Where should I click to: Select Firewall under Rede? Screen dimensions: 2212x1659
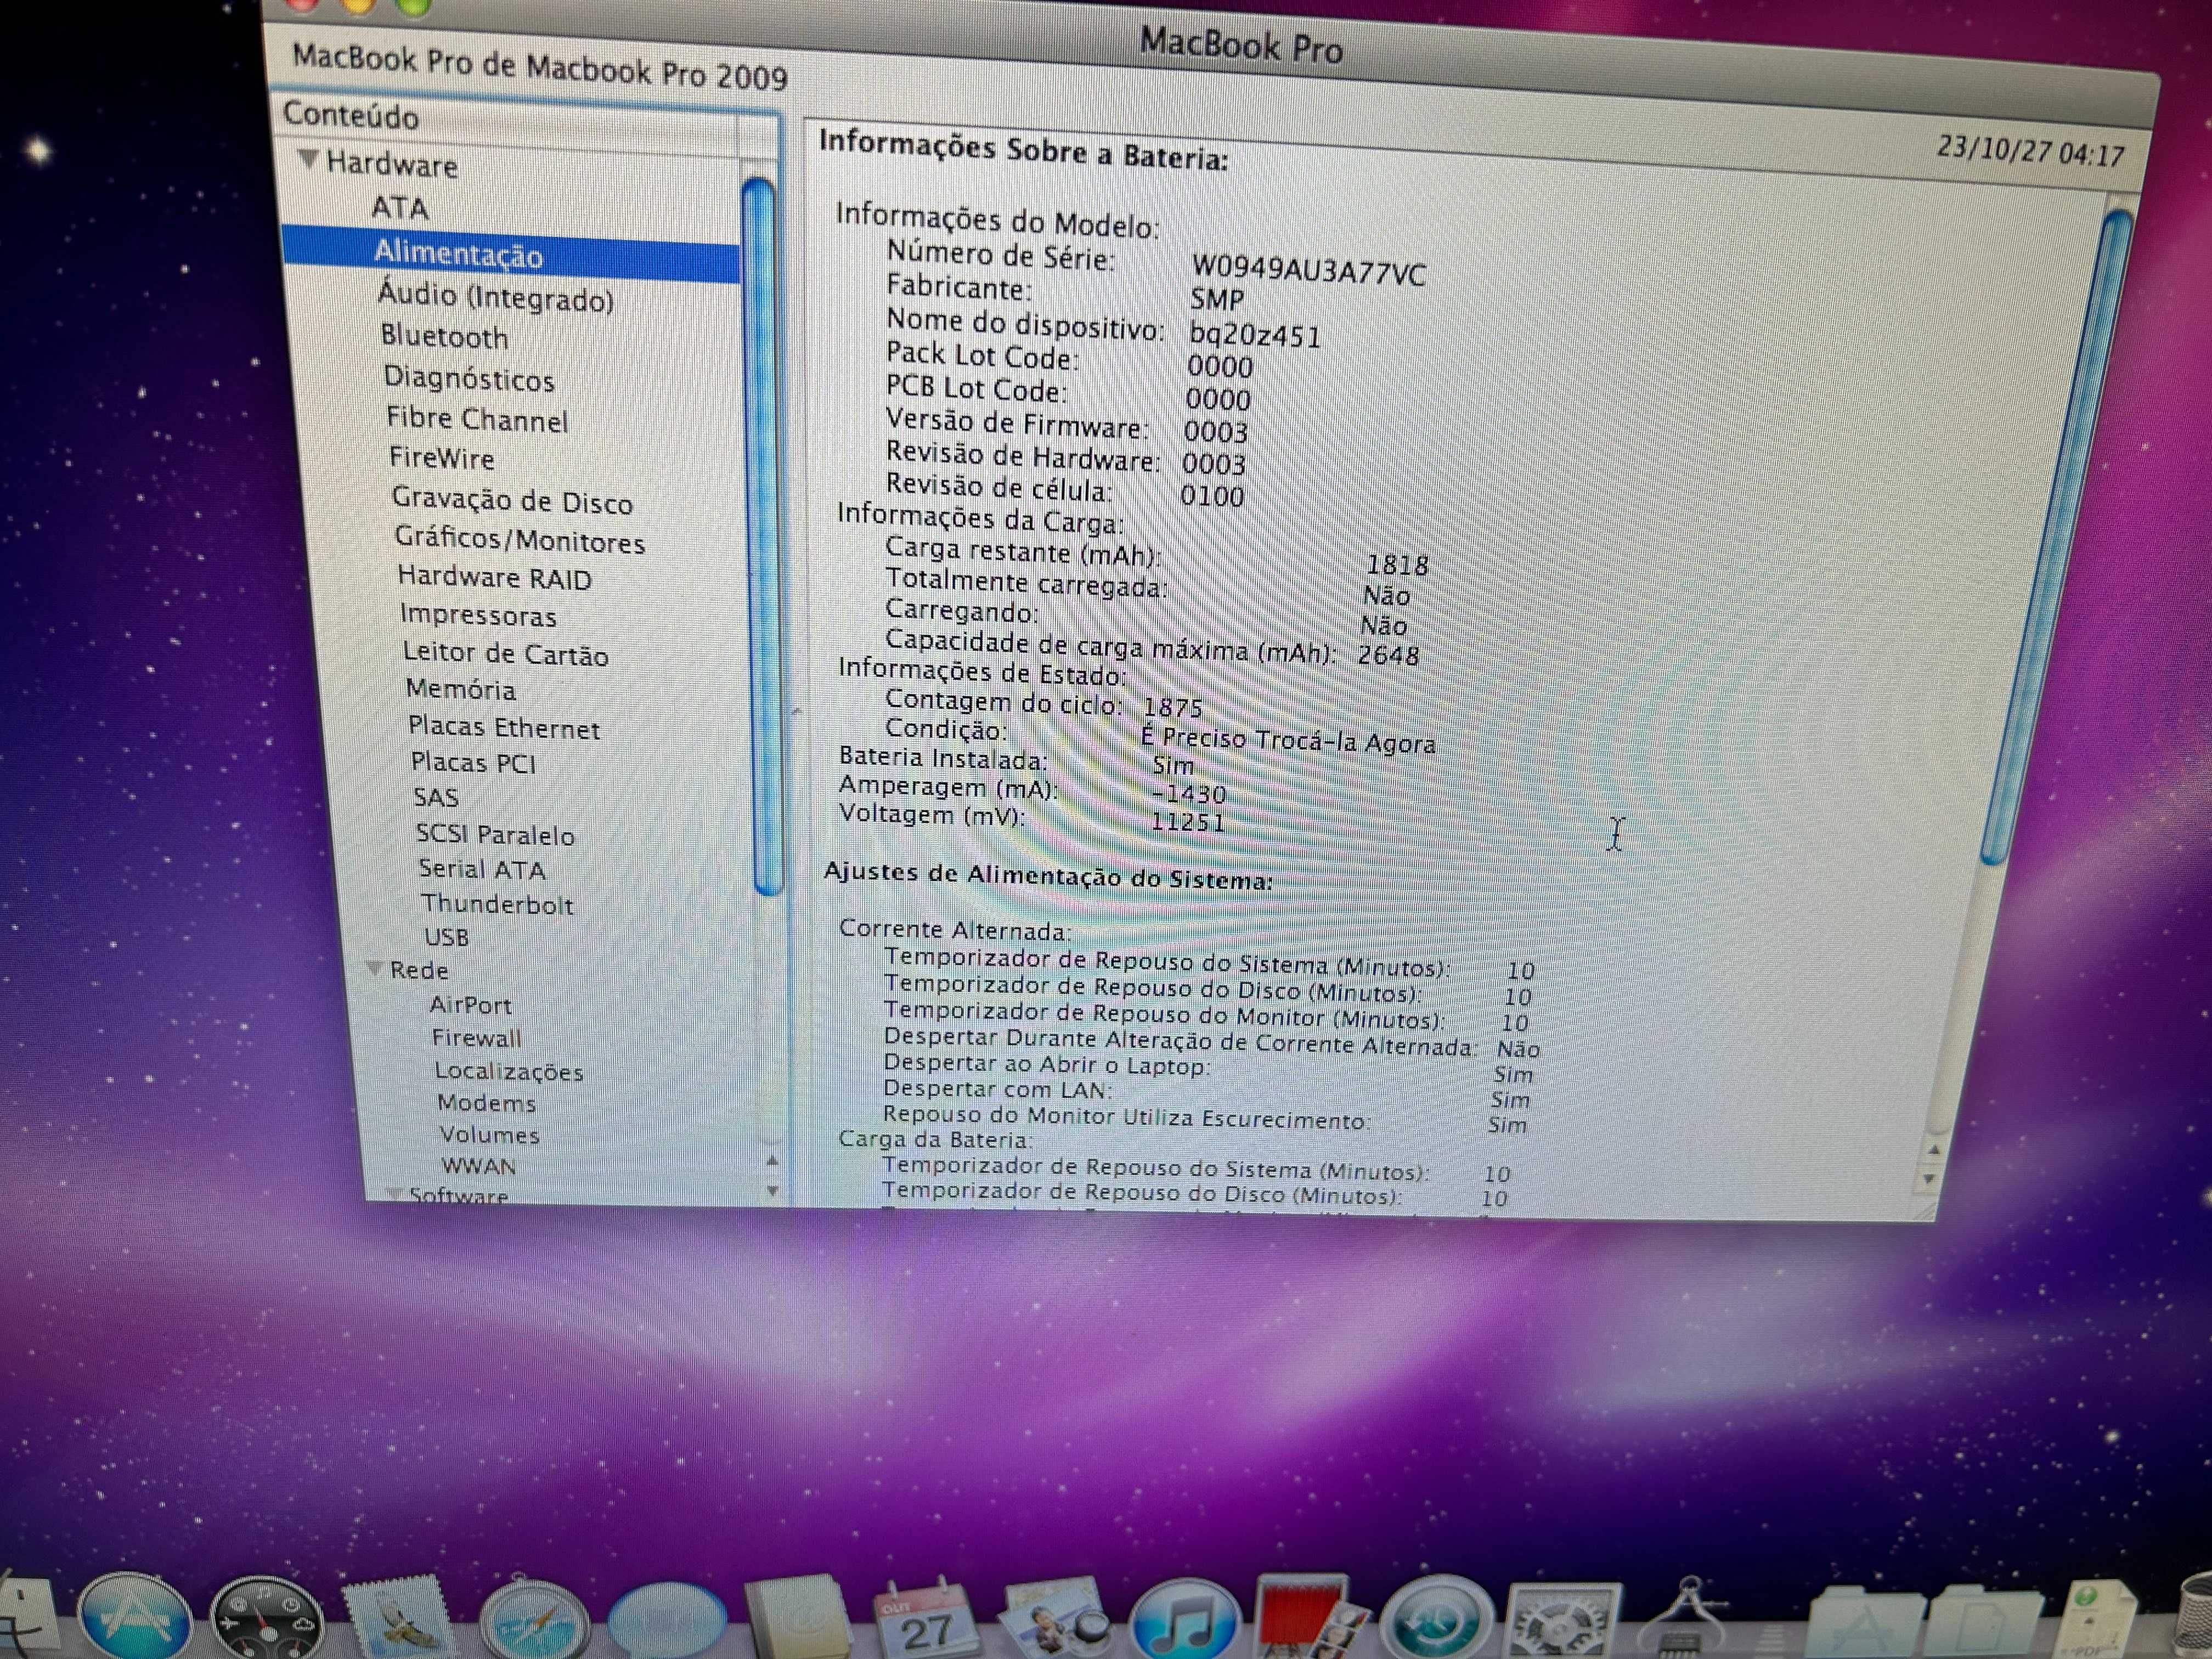476,1038
